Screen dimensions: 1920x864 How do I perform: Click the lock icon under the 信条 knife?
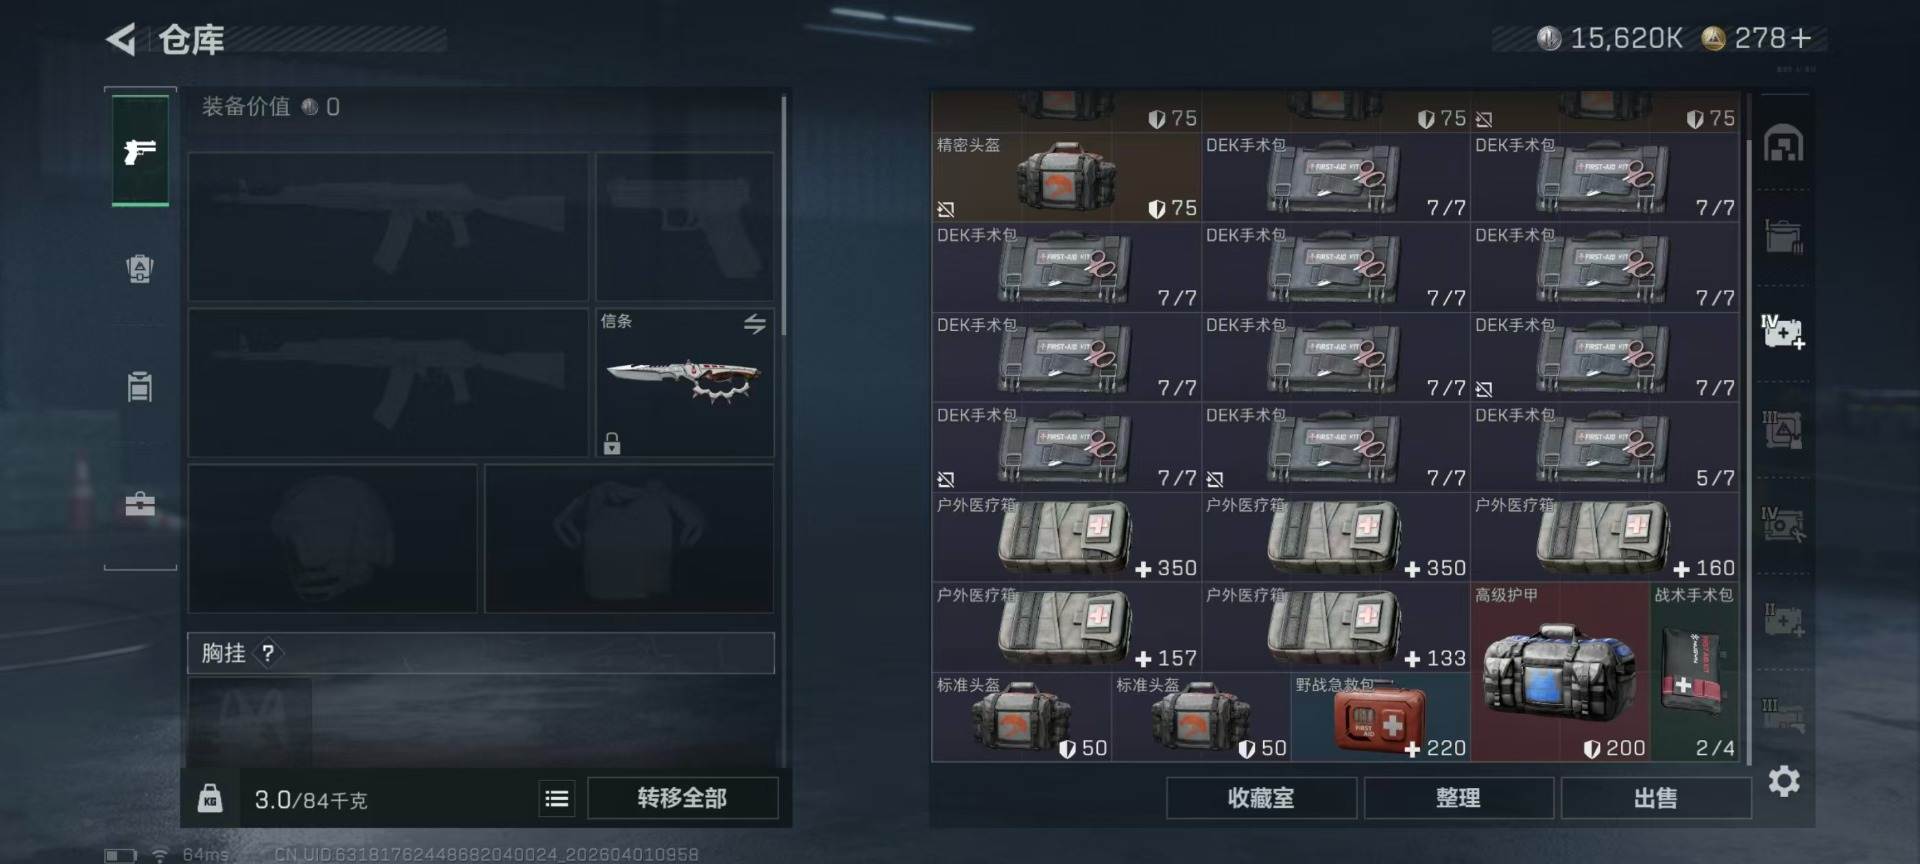point(612,442)
